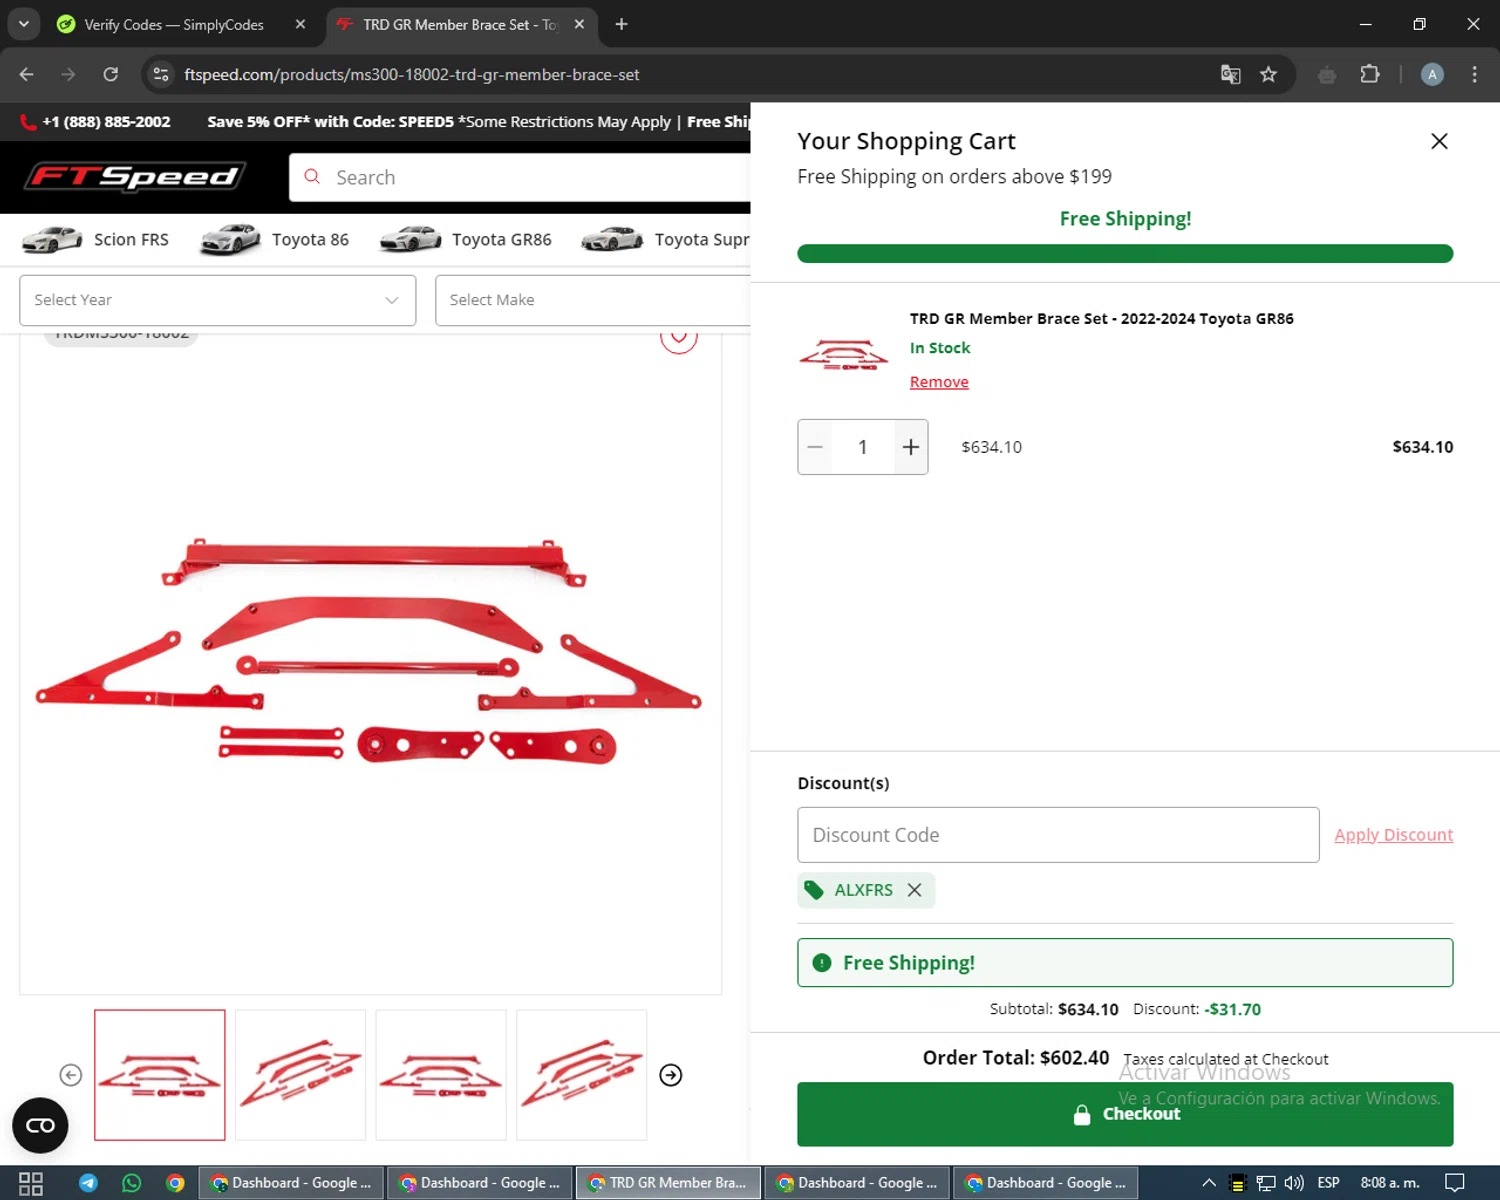Reload the current page
The height and width of the screenshot is (1200, 1500).
[x=111, y=74]
